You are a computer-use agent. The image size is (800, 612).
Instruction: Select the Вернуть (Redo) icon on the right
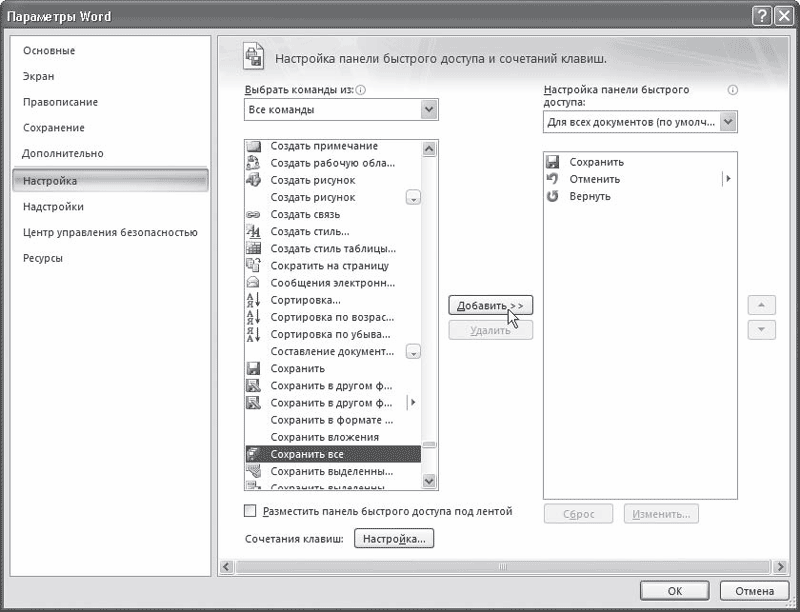click(x=551, y=196)
